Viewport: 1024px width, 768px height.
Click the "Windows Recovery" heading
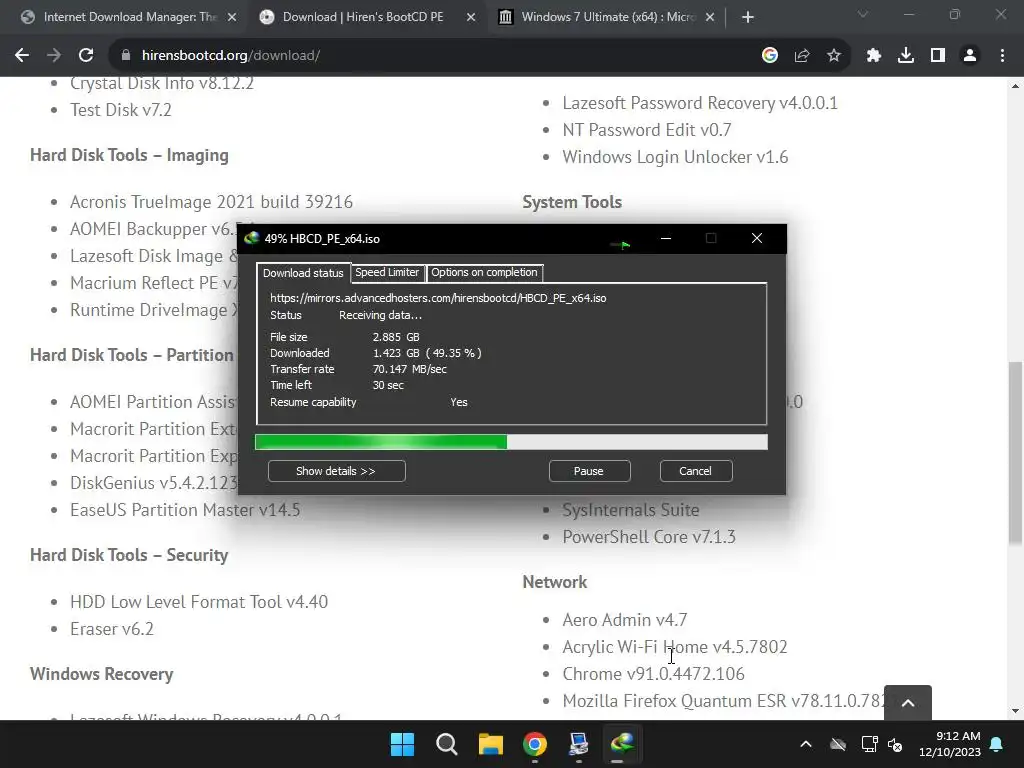tap(102, 674)
